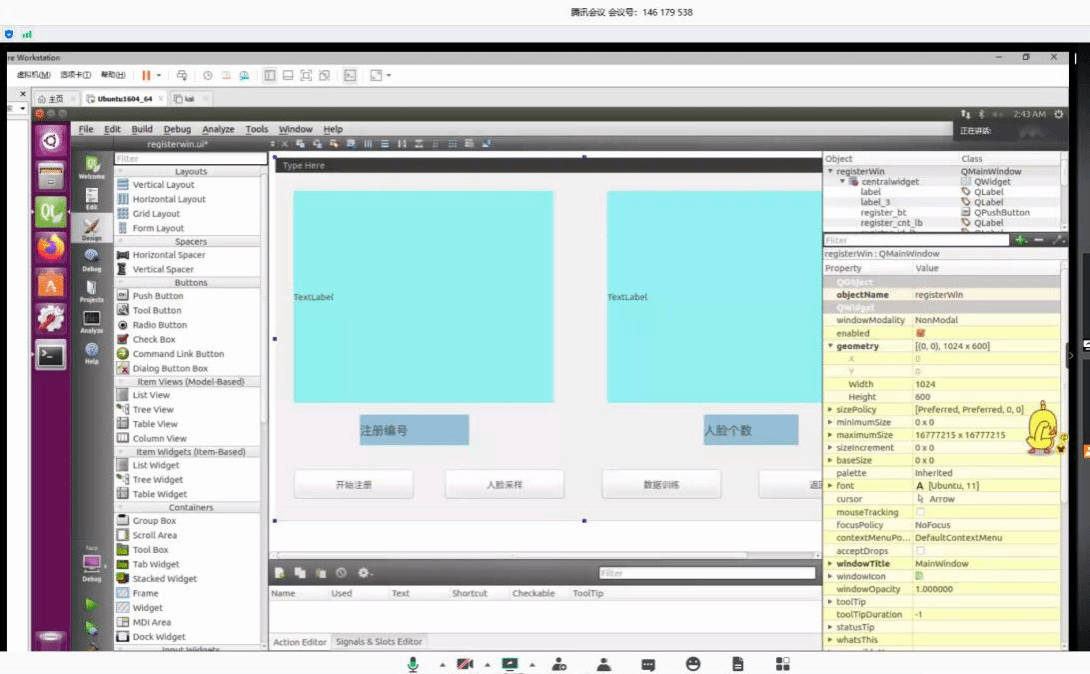
Task: Pick the Grid Layout widget item
Action: coord(156,214)
